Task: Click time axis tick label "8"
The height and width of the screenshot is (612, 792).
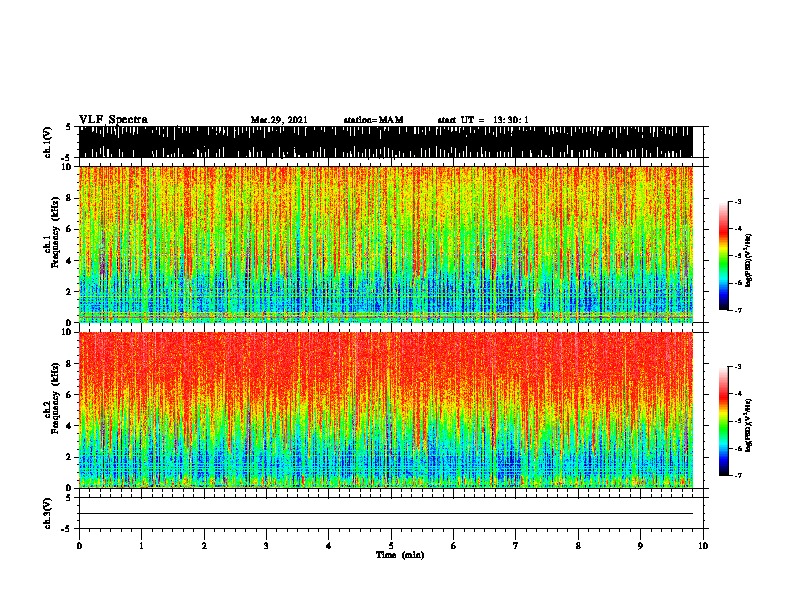Action: 578,545
